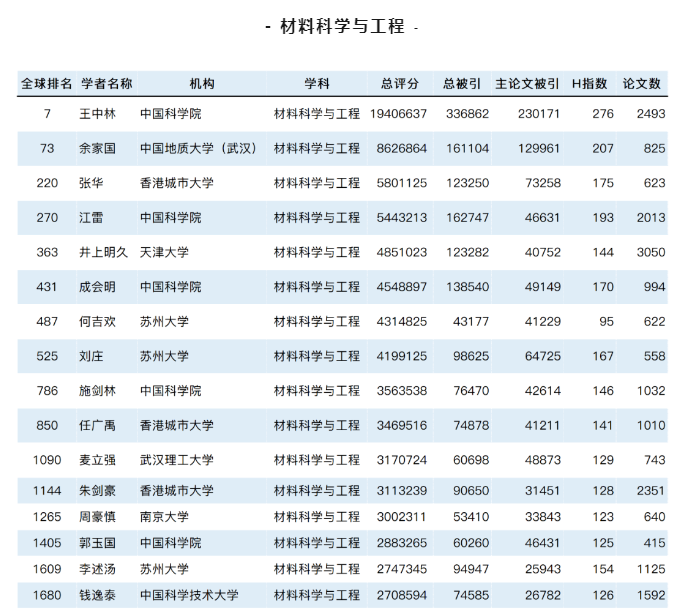Click the 主论文被引 column header
Image resolution: width=682 pixels, height=612 pixels.
pyautogui.click(x=527, y=84)
